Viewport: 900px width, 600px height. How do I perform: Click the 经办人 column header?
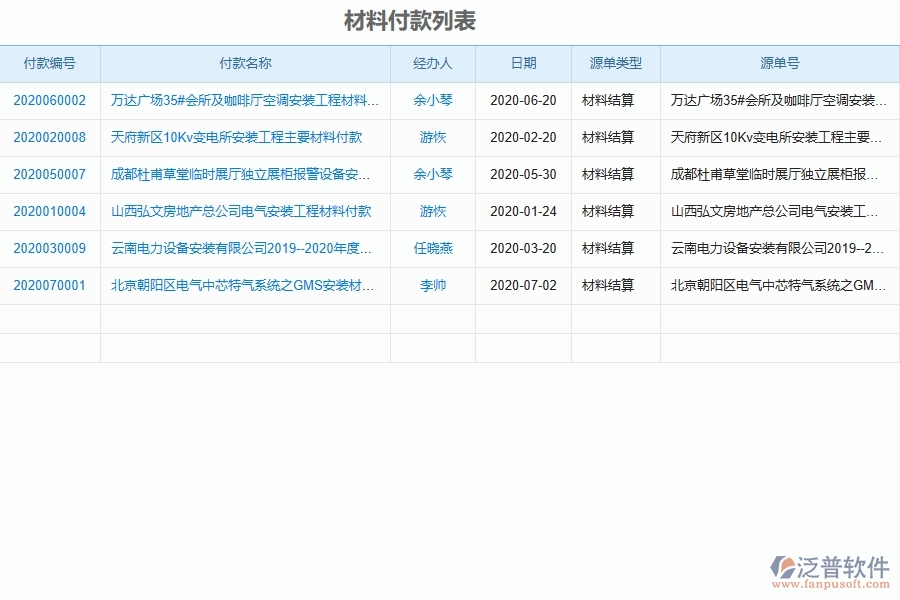coord(432,64)
